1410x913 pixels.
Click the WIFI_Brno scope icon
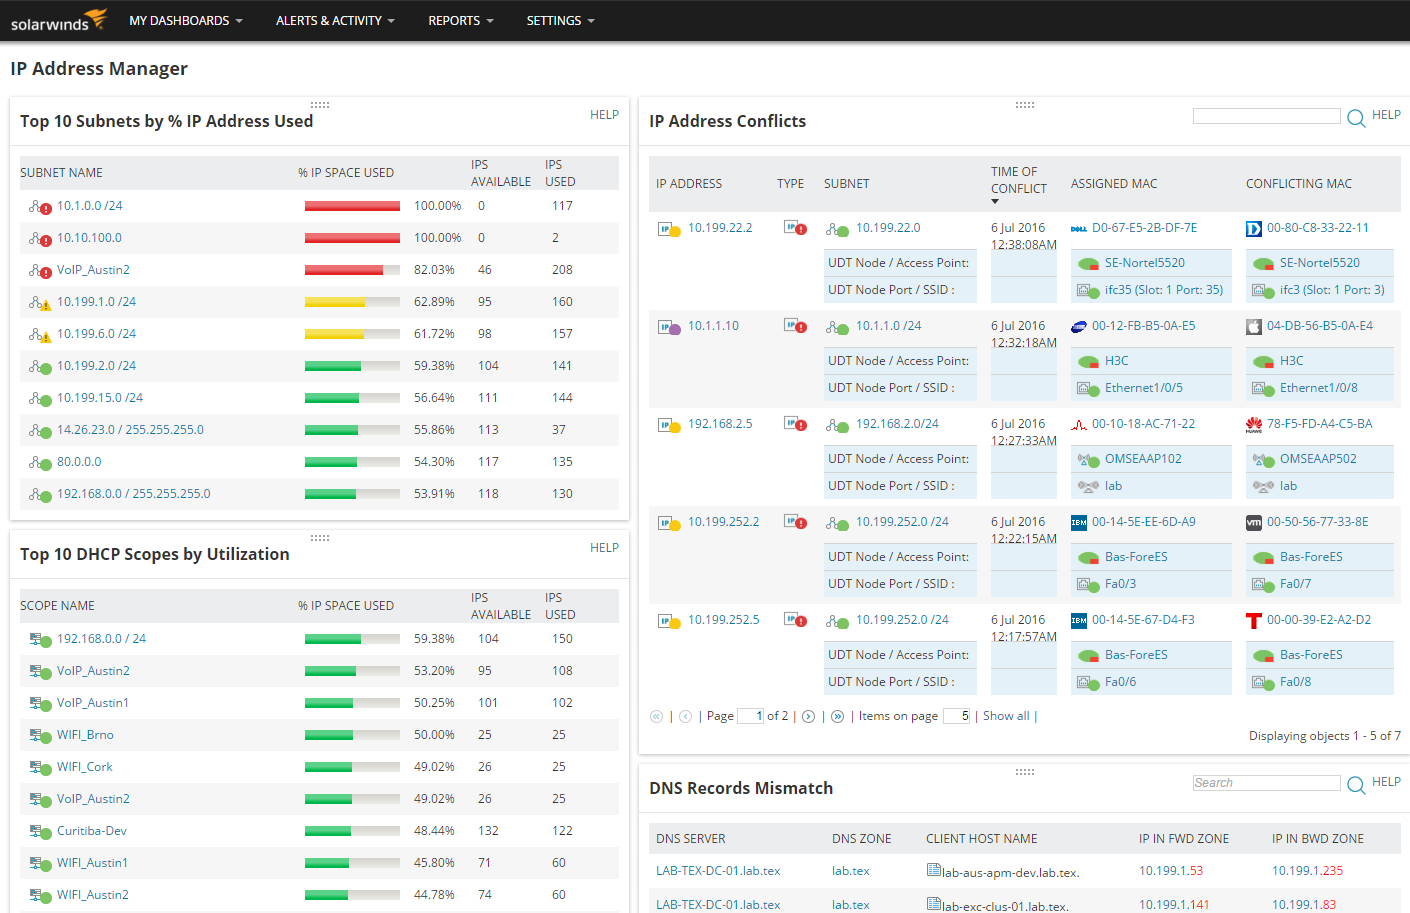[x=40, y=736]
